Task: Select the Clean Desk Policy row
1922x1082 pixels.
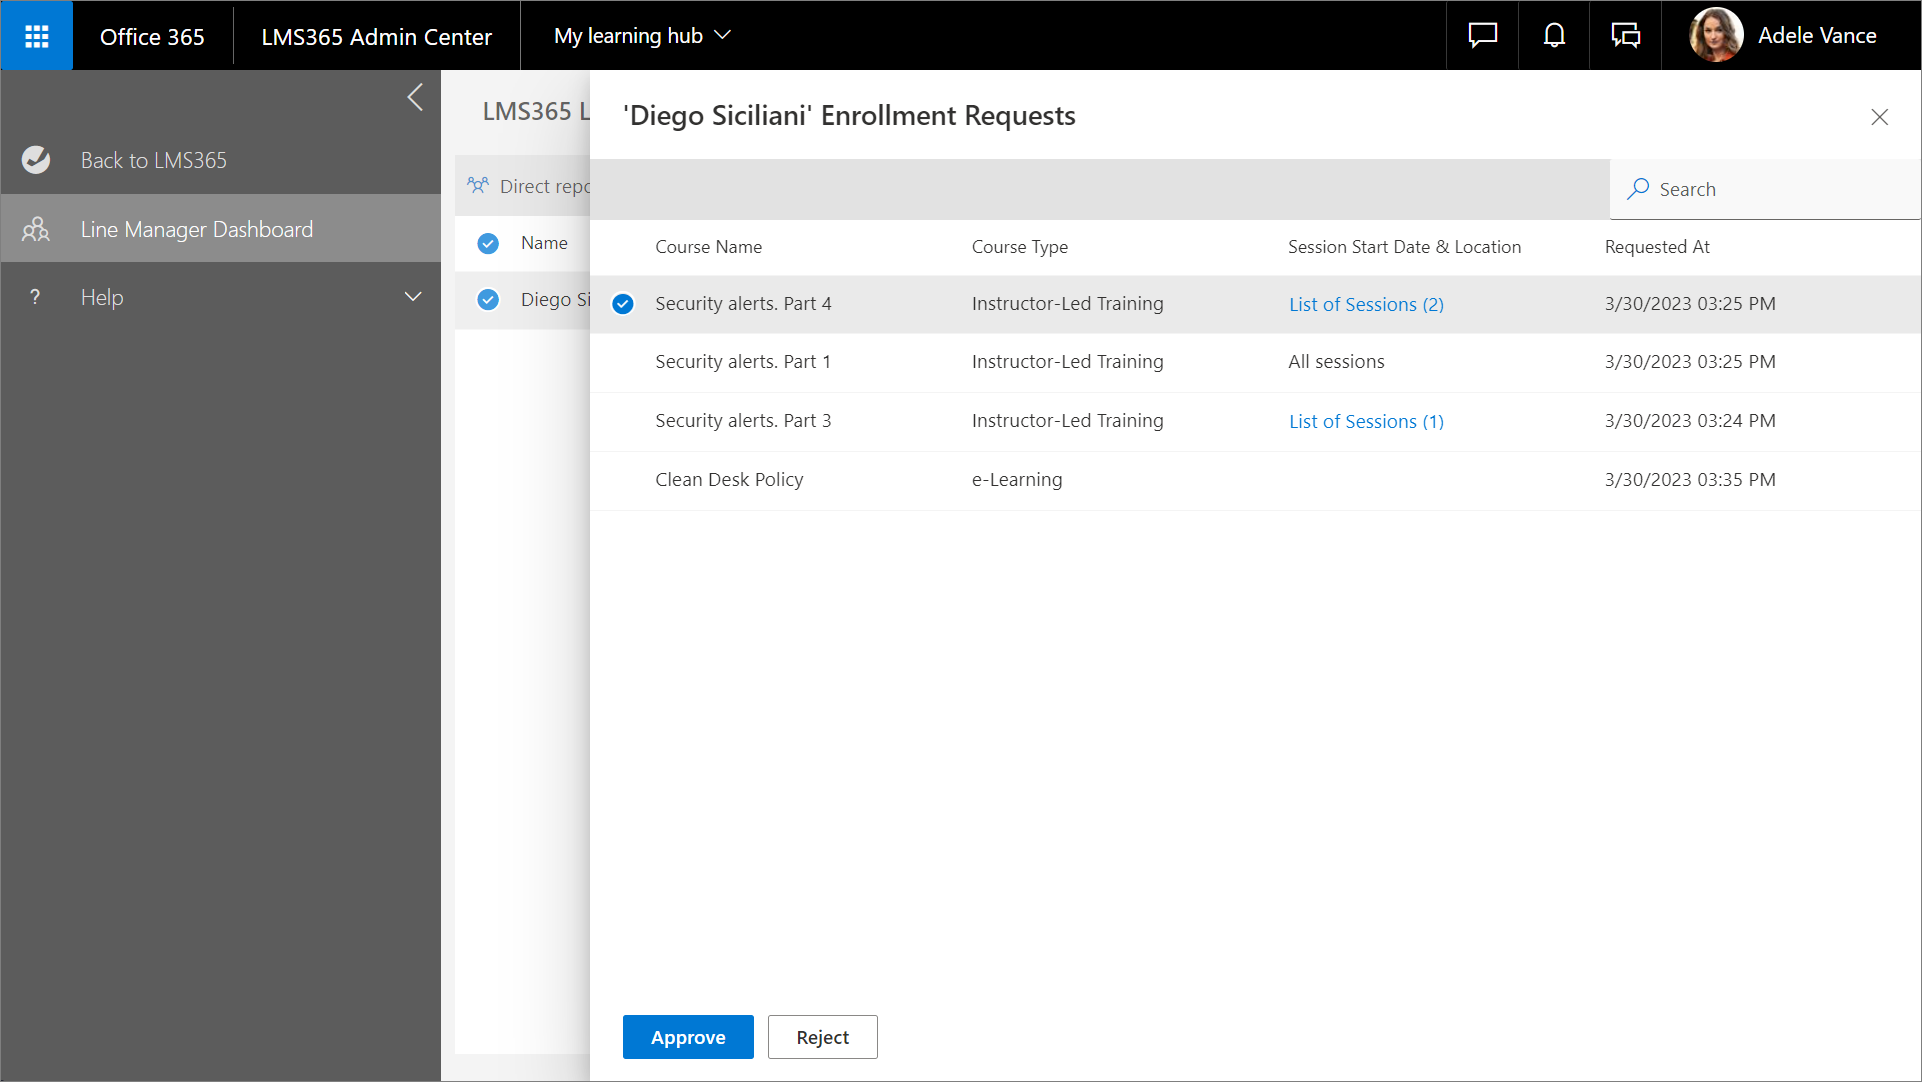Action: (729, 480)
